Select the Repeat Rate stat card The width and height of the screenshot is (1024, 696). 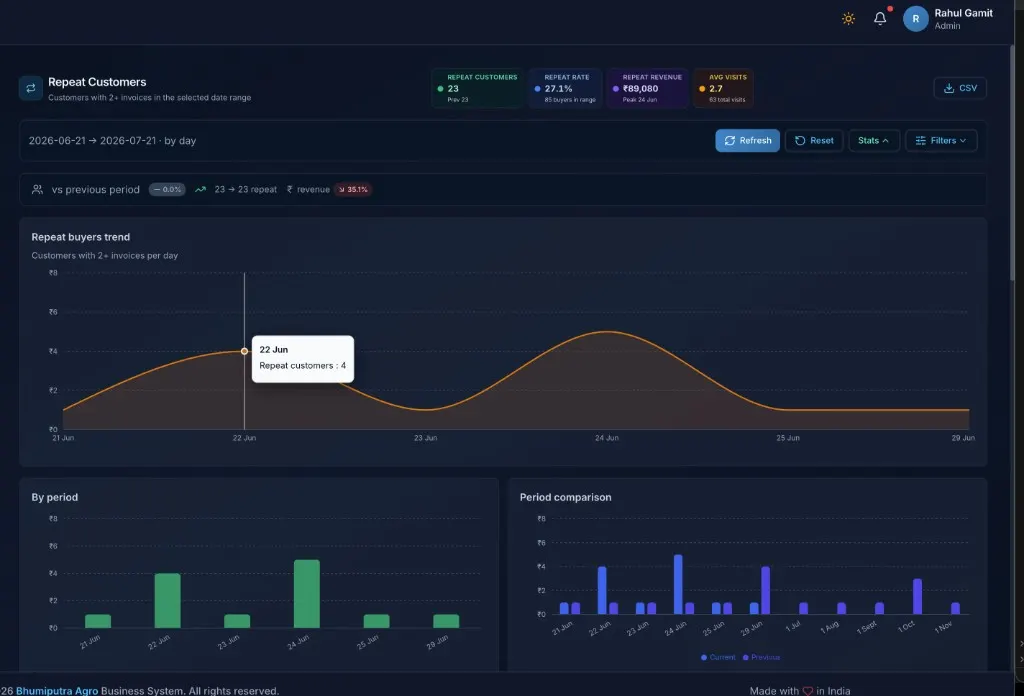[566, 88]
